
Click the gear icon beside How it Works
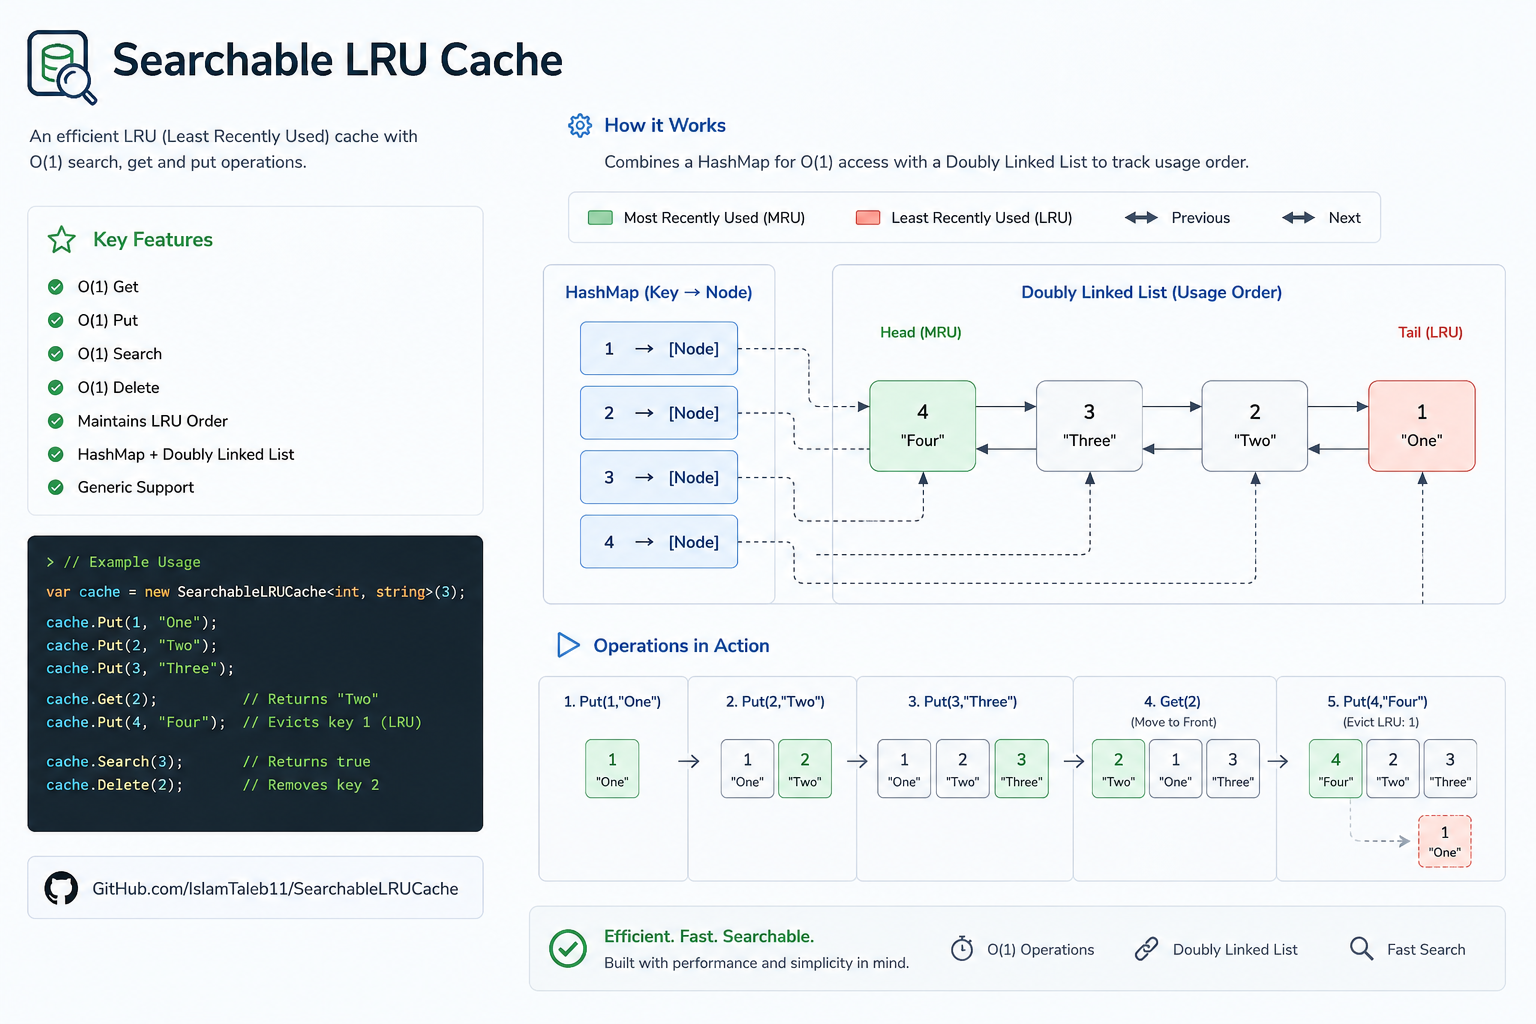coord(580,125)
